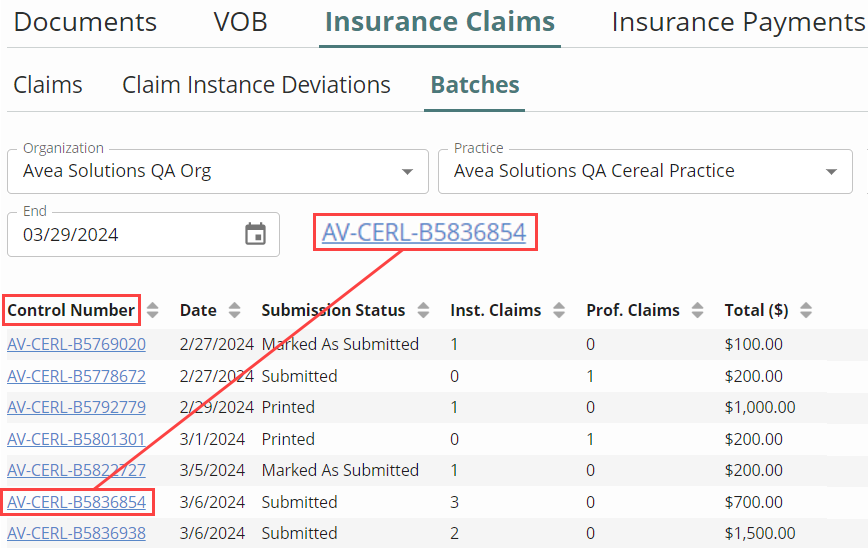Switch to the Documents tab
The width and height of the screenshot is (868, 548).
85,22
